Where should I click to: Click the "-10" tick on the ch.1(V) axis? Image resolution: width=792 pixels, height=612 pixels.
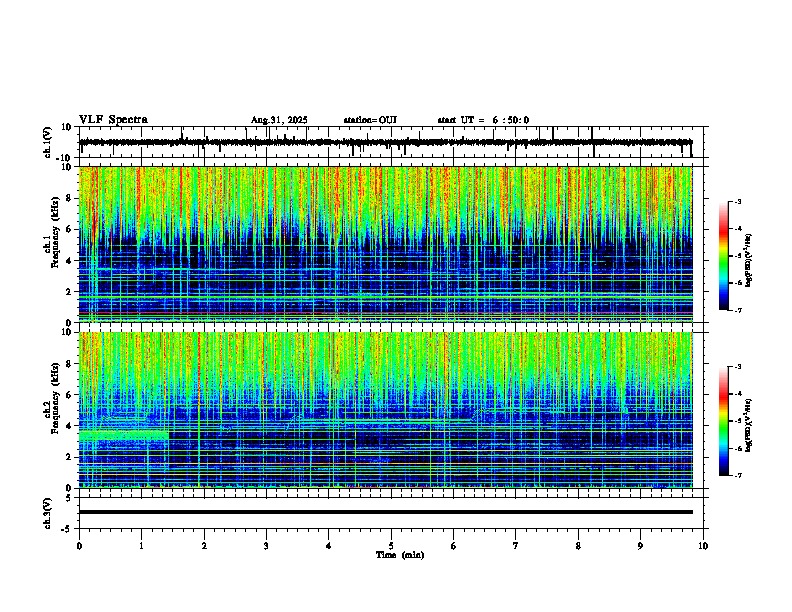click(x=65, y=158)
